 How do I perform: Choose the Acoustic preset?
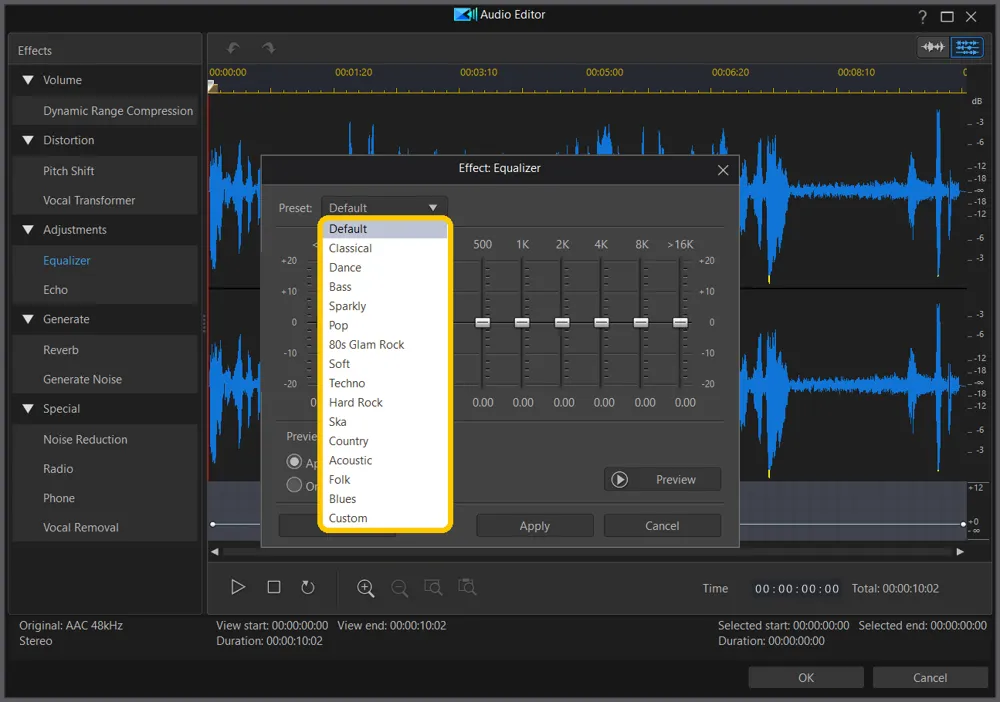coord(385,460)
